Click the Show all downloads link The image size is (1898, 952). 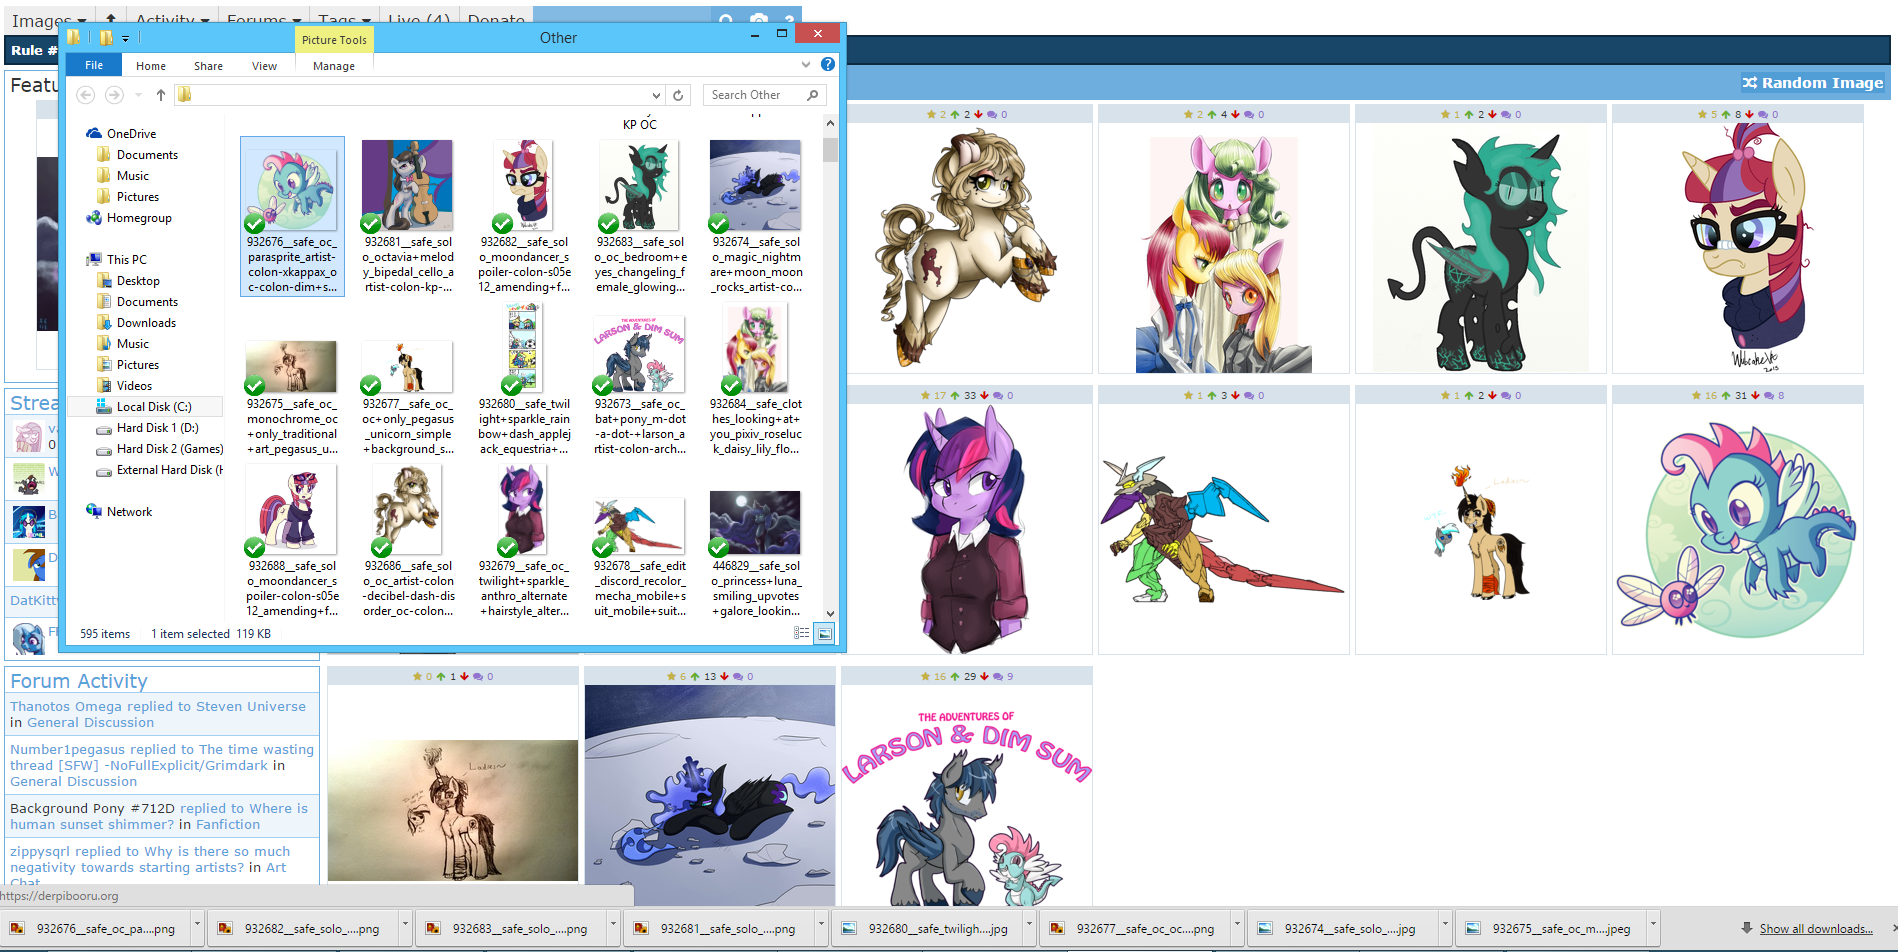(1815, 929)
